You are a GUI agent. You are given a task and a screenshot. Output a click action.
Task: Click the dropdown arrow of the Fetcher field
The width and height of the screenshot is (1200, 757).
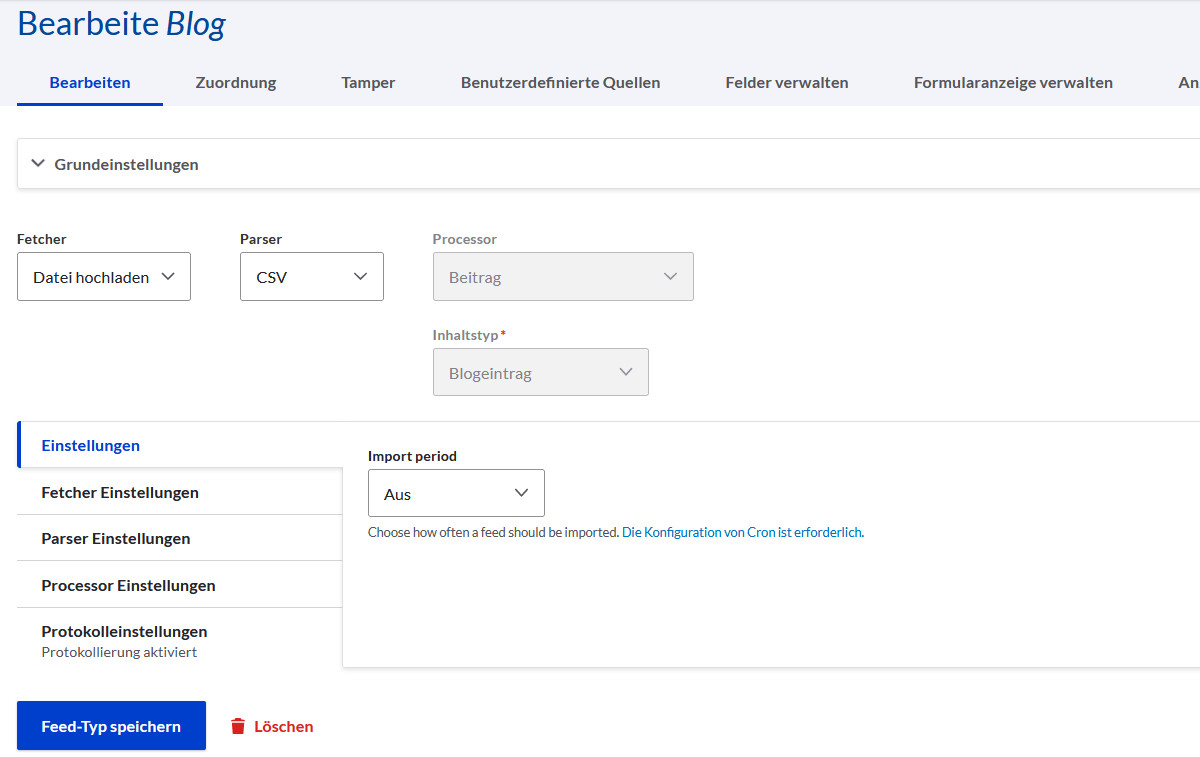(167, 276)
